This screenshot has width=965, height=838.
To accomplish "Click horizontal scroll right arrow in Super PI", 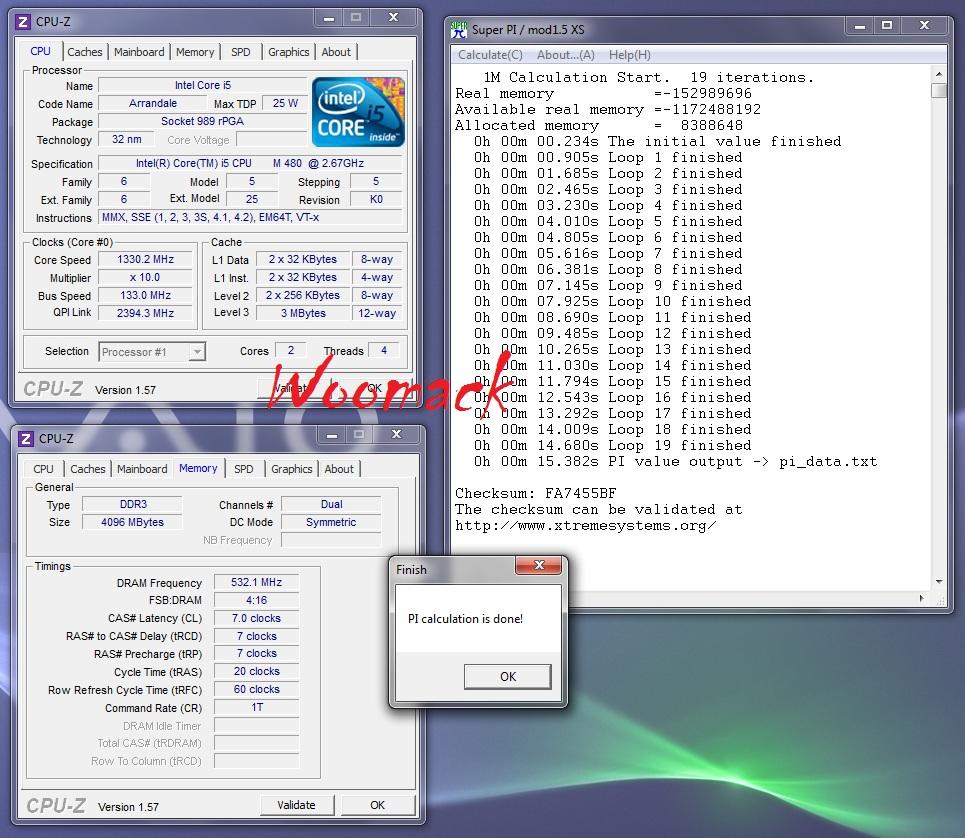I will tap(921, 598).
